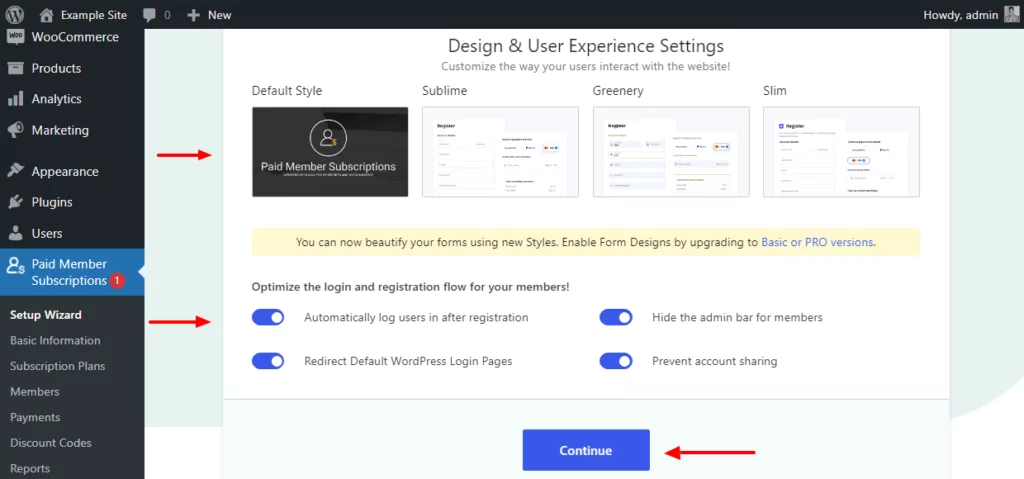Open Paid Member Subscriptions menu
The height and width of the screenshot is (479, 1024).
coord(72,273)
